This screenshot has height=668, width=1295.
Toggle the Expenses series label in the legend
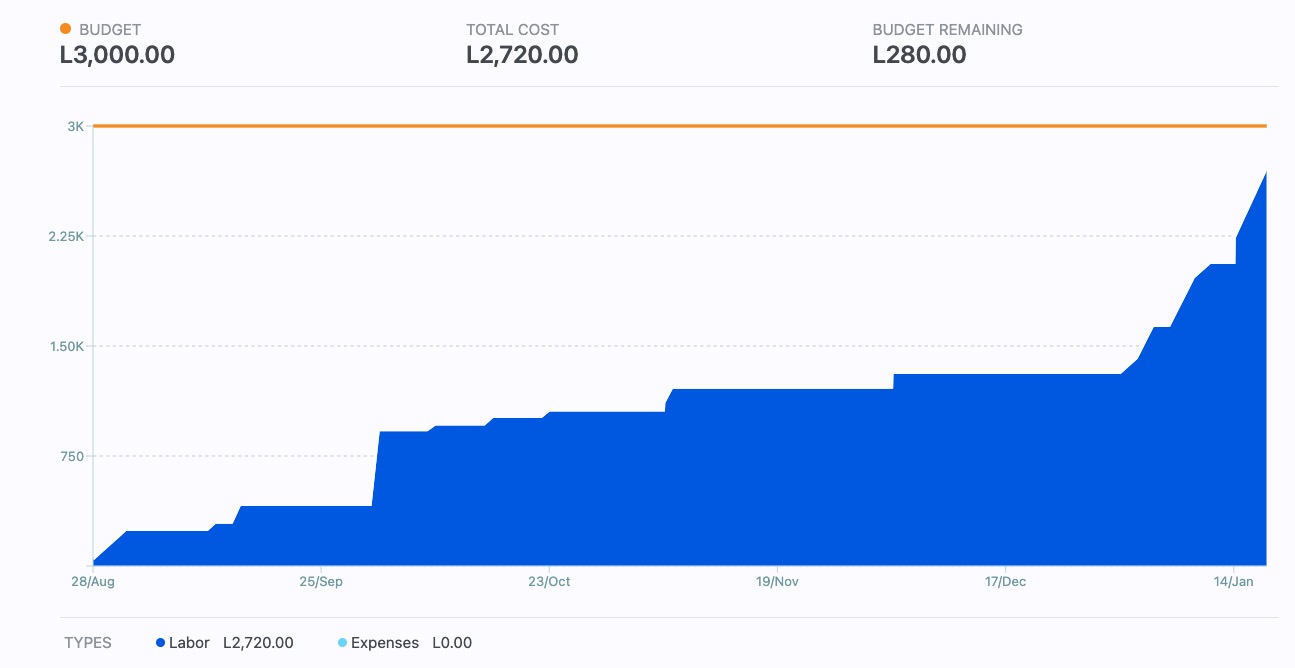[384, 643]
